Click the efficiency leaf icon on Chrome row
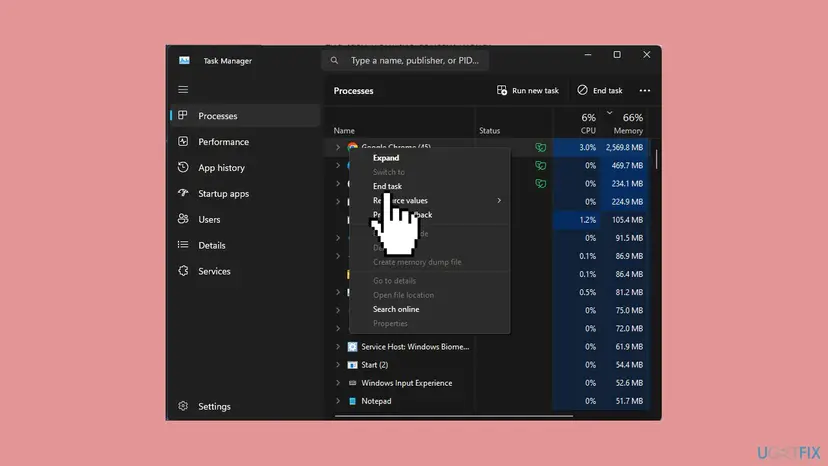 540,147
